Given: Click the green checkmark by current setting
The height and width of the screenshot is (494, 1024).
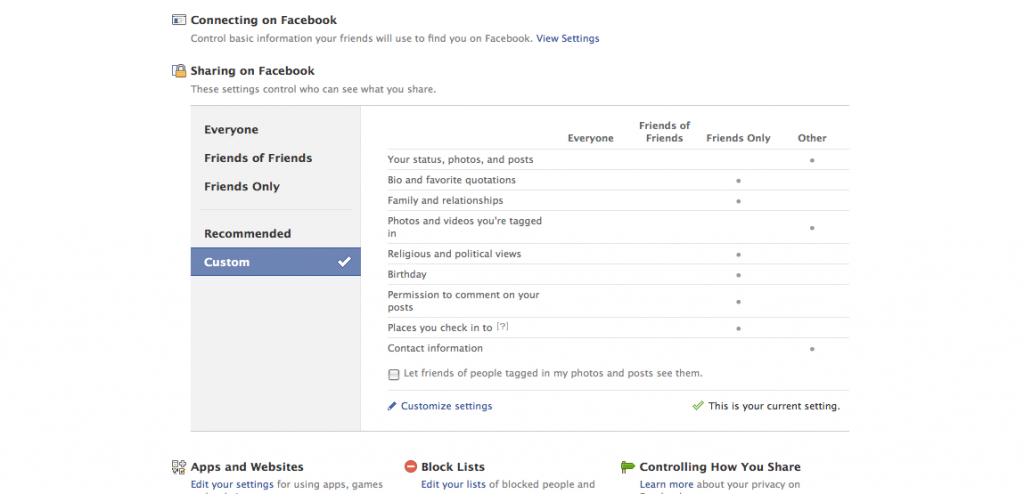Looking at the screenshot, I should pos(698,406).
